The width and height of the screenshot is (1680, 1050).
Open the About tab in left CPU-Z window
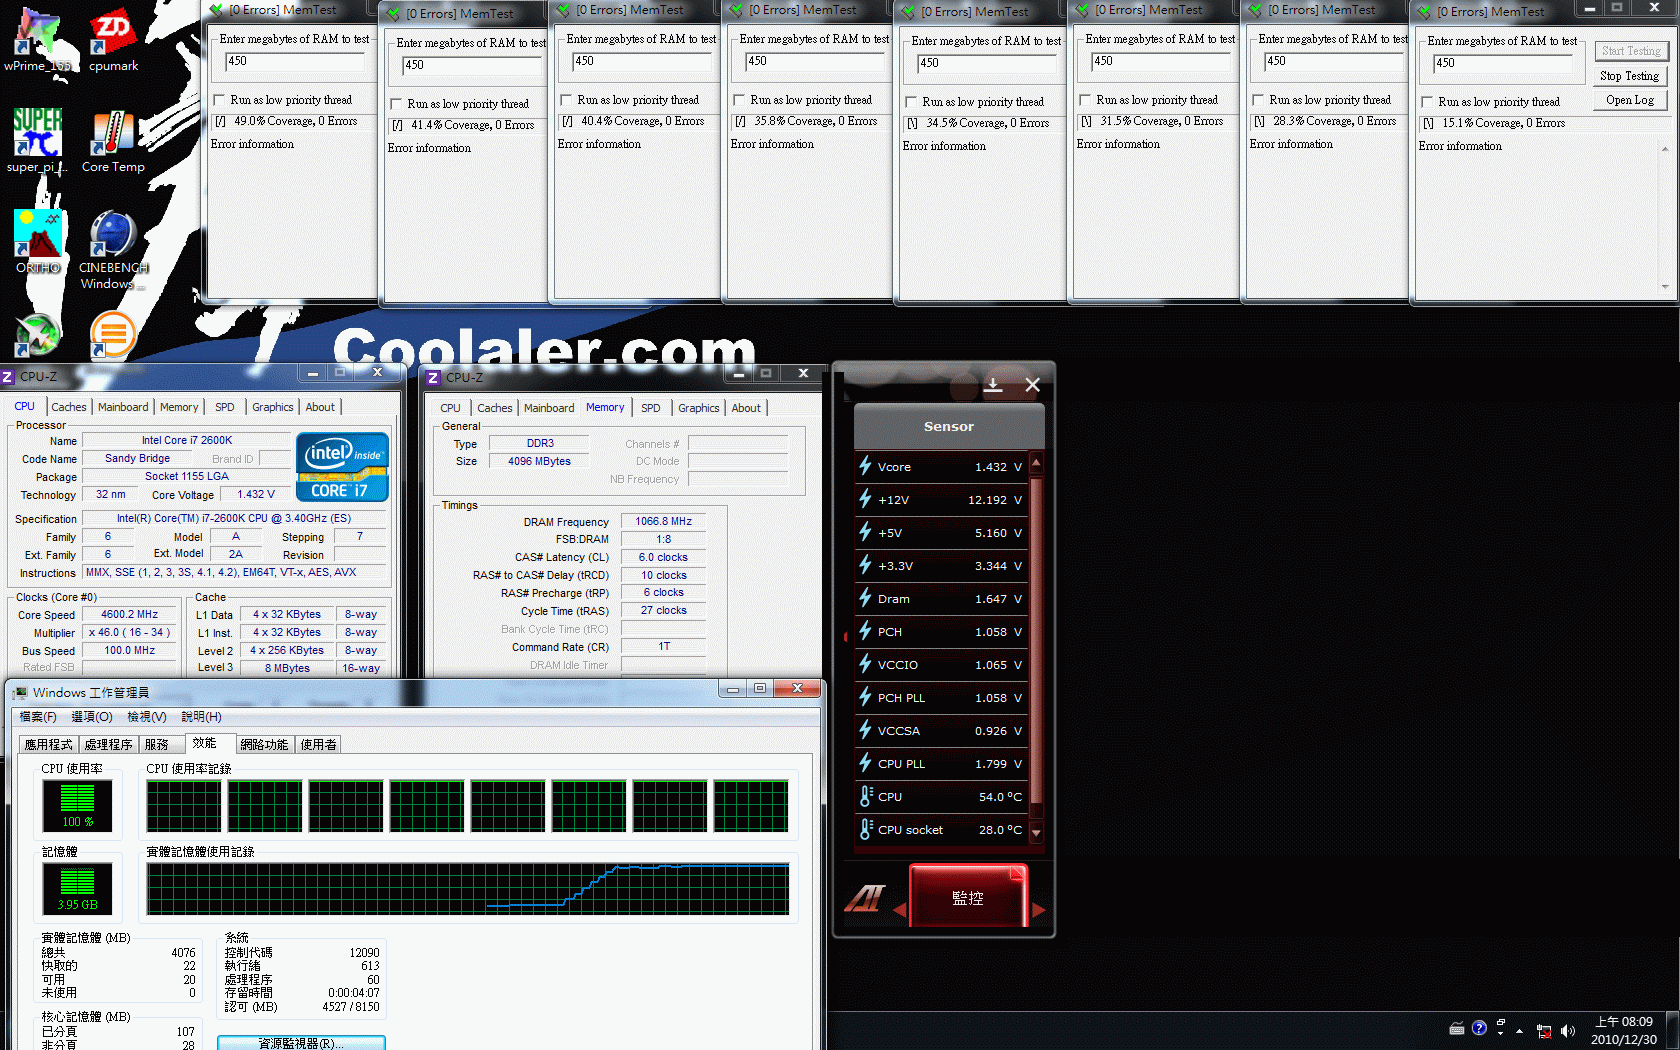(x=320, y=407)
